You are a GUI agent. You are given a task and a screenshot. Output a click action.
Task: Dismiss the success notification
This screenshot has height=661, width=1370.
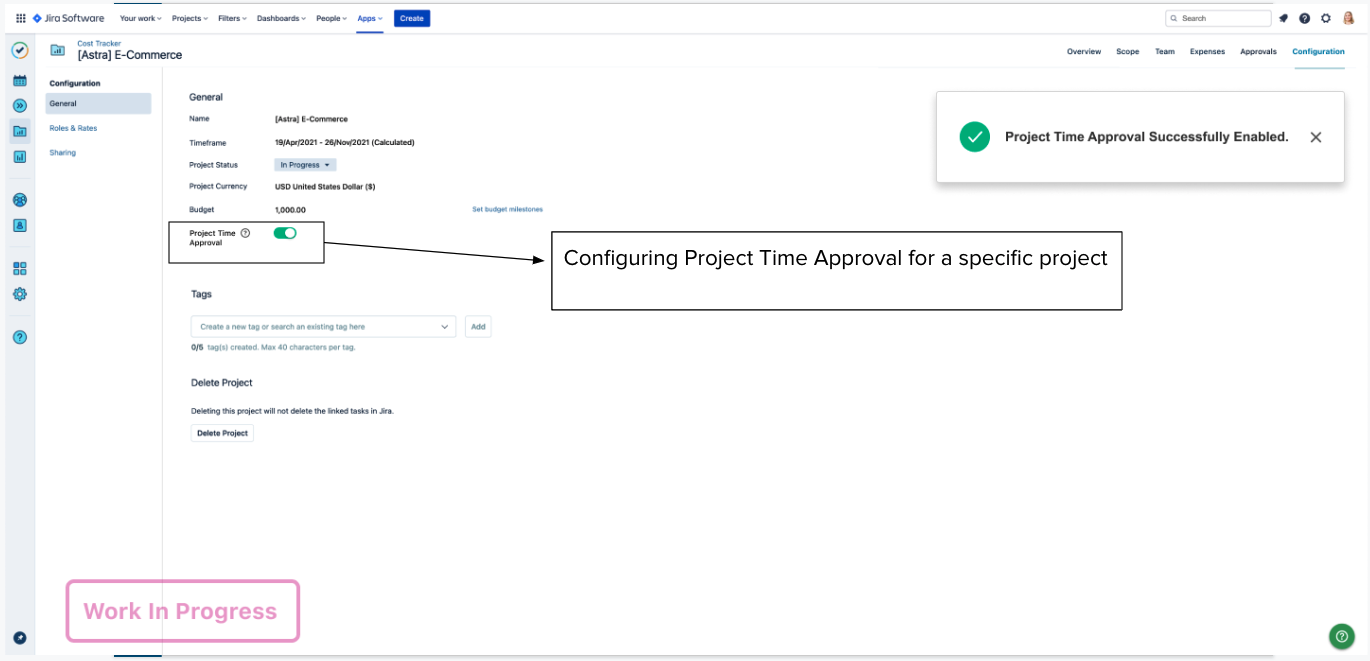1316,137
